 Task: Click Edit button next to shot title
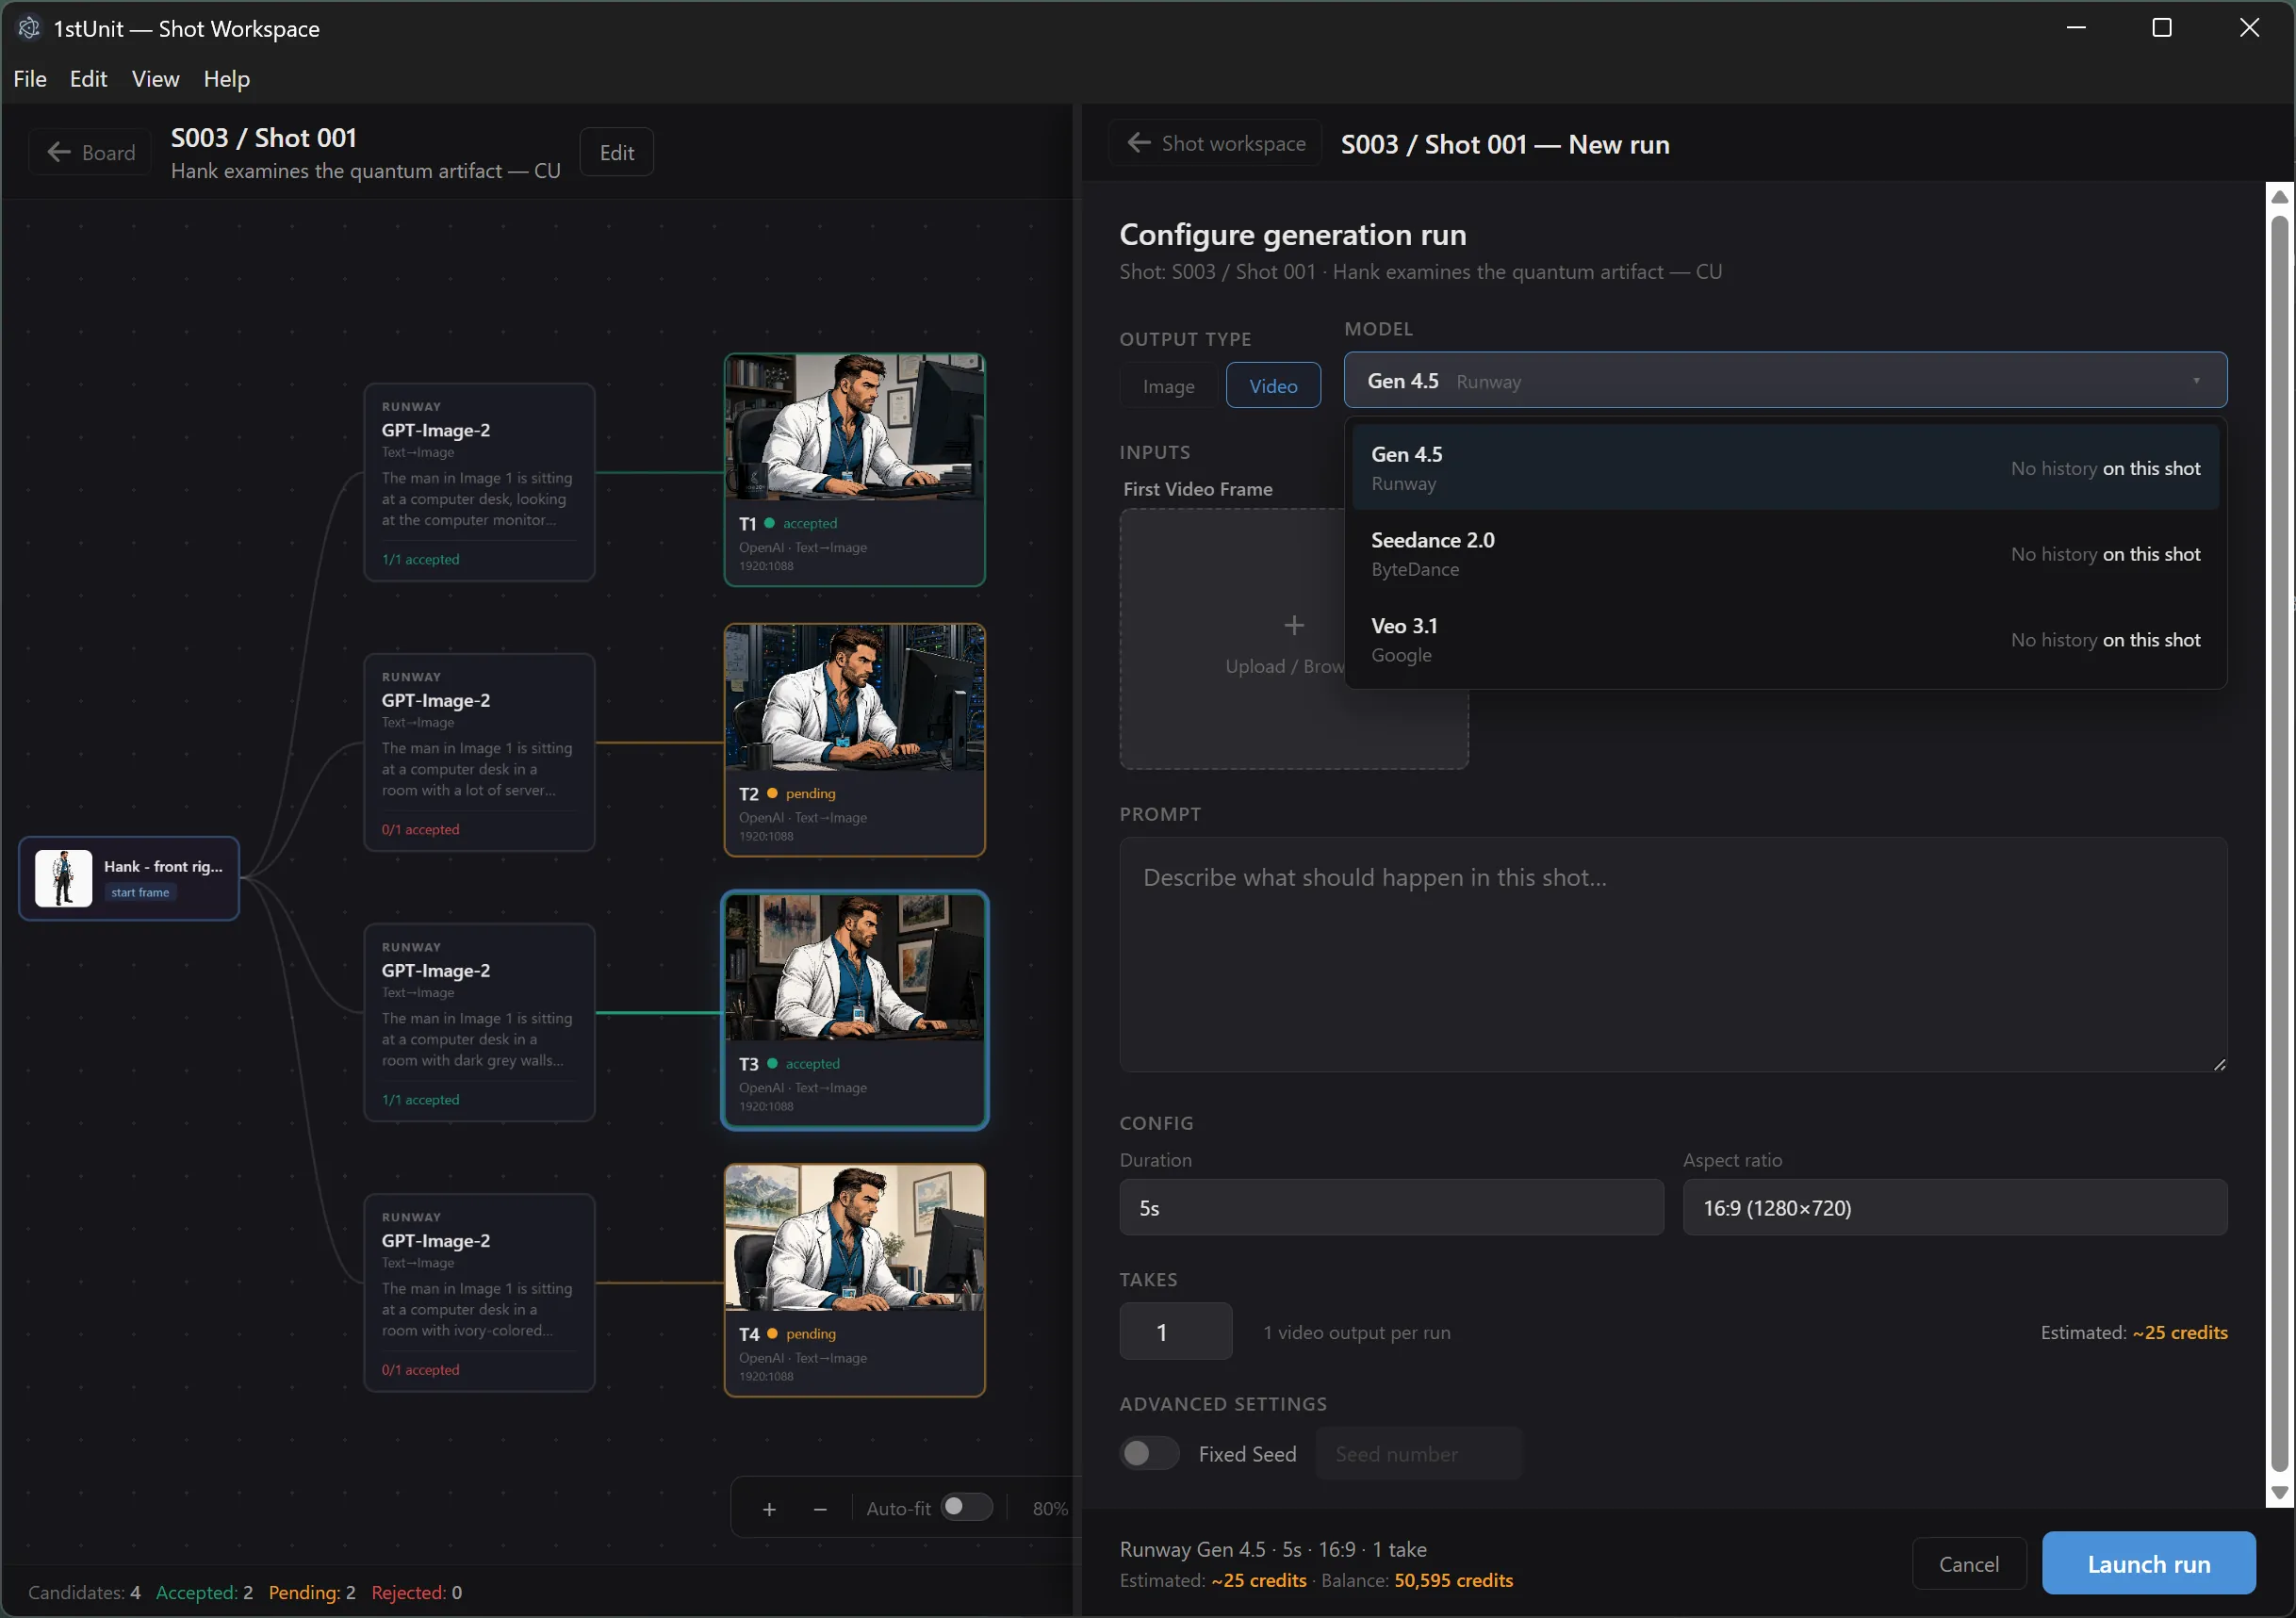[x=616, y=152]
